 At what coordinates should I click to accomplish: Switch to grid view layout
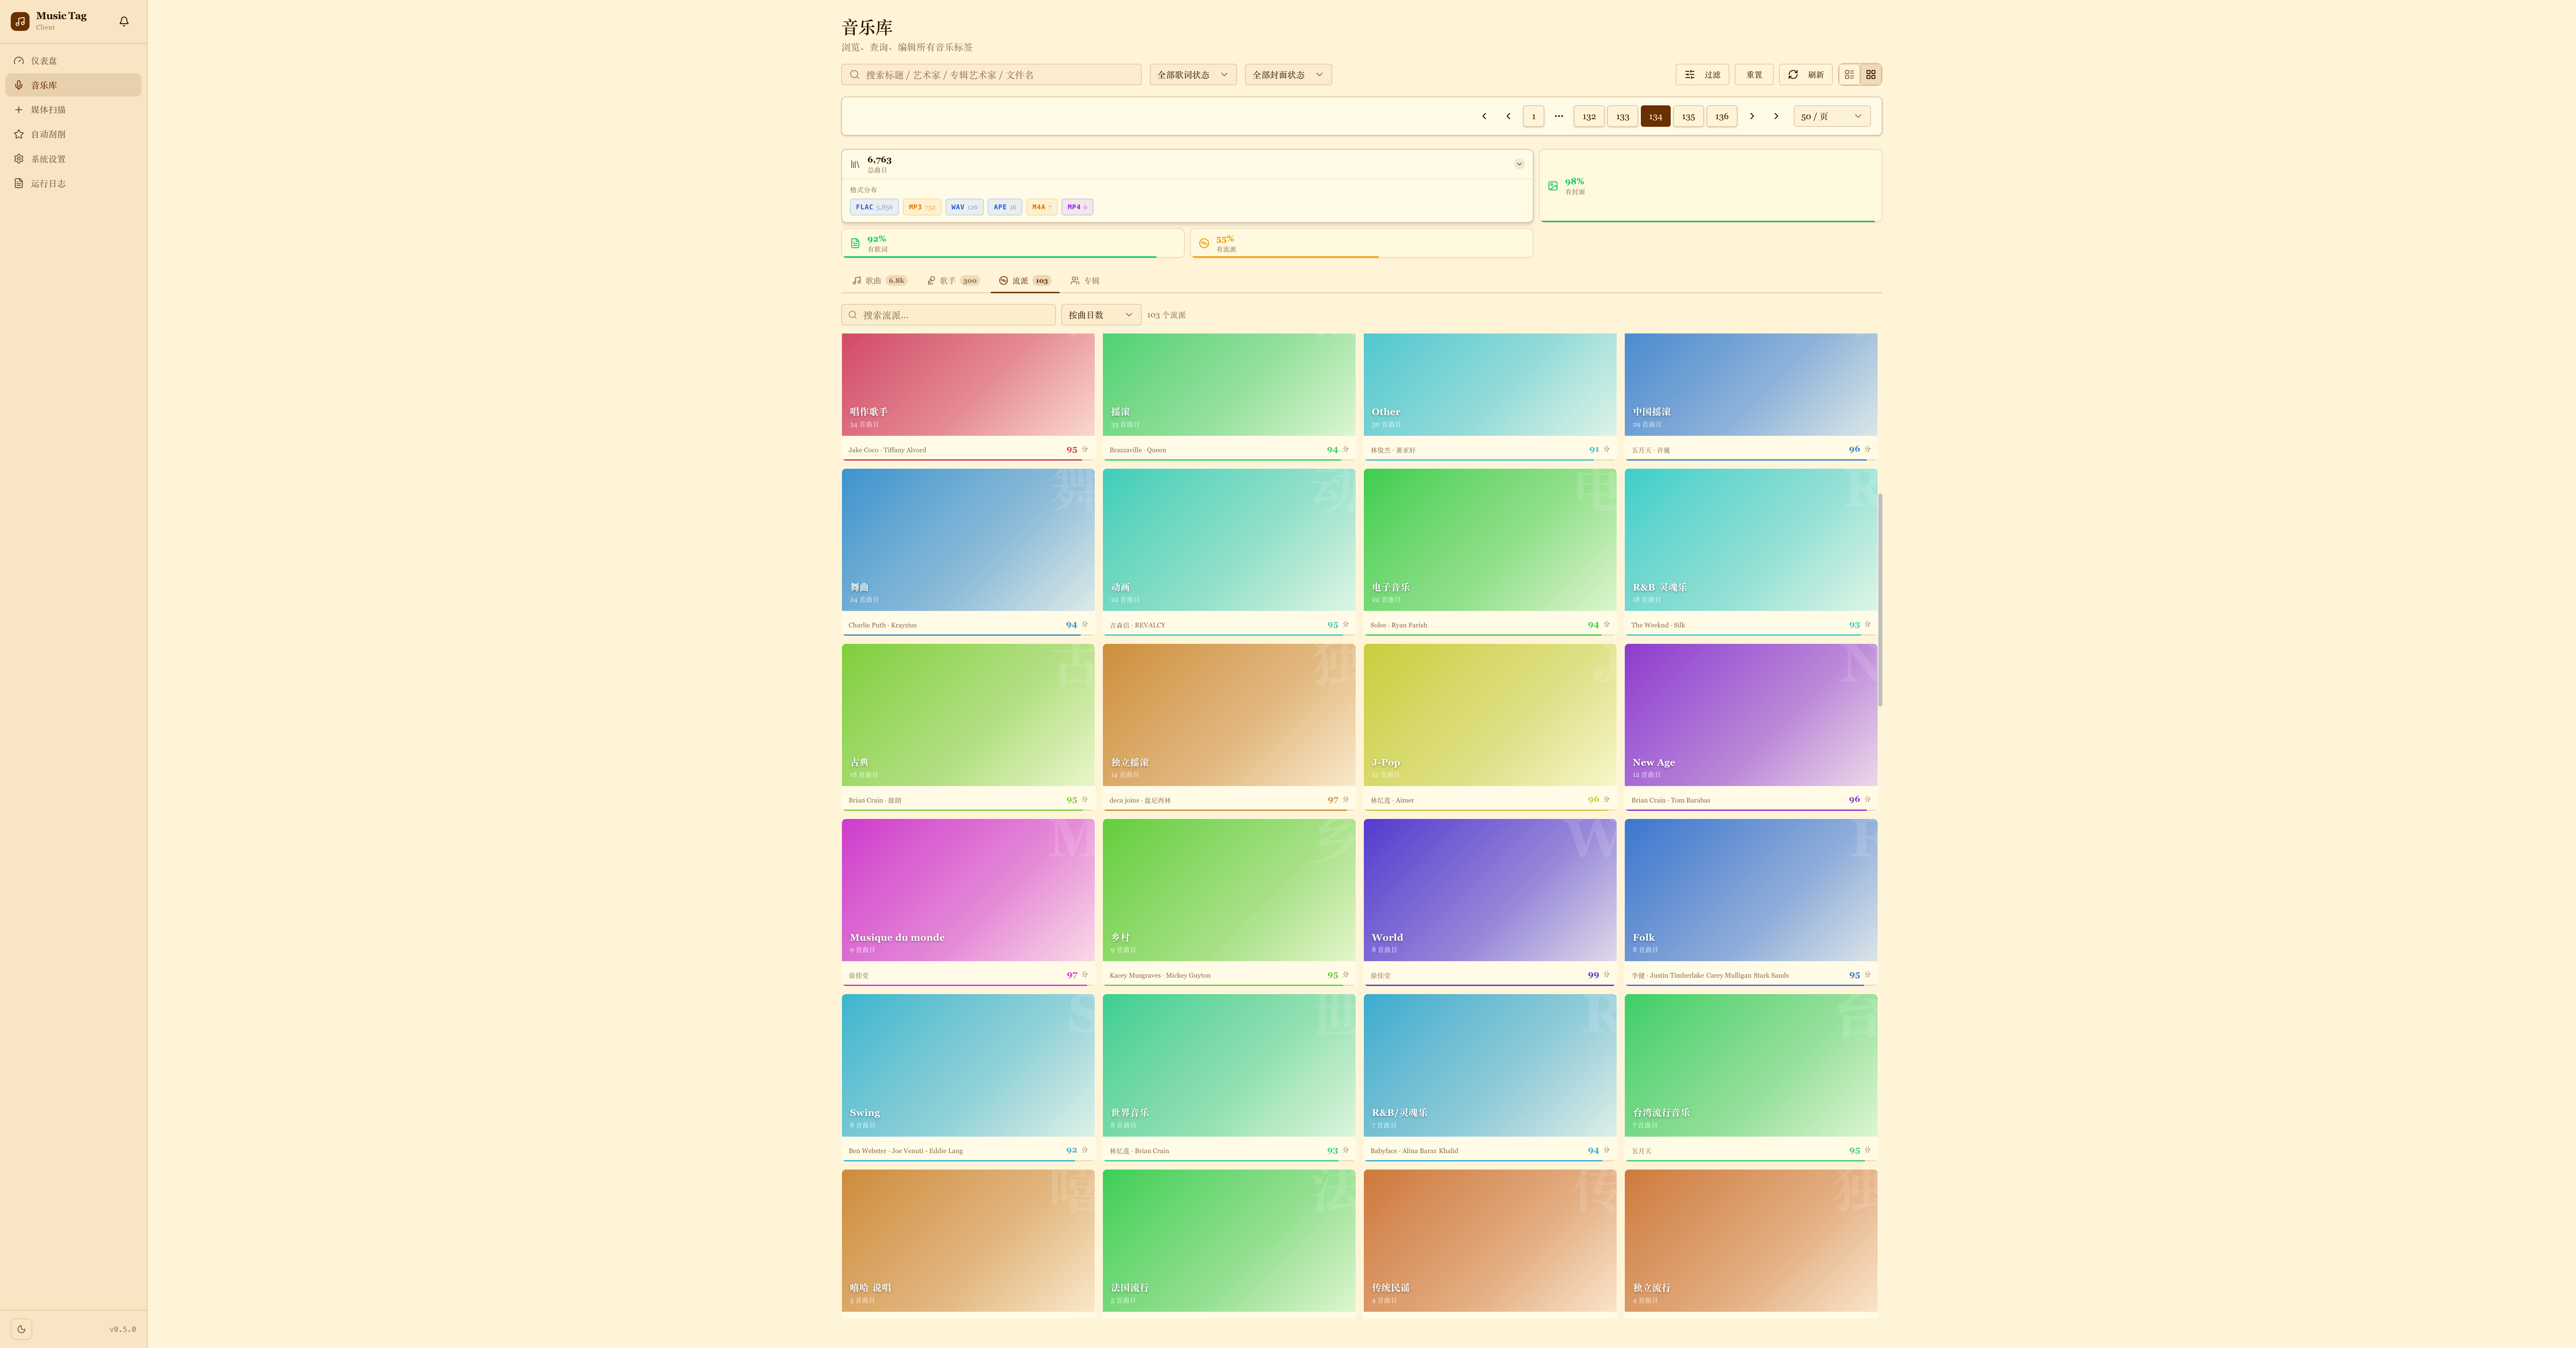click(x=1871, y=75)
